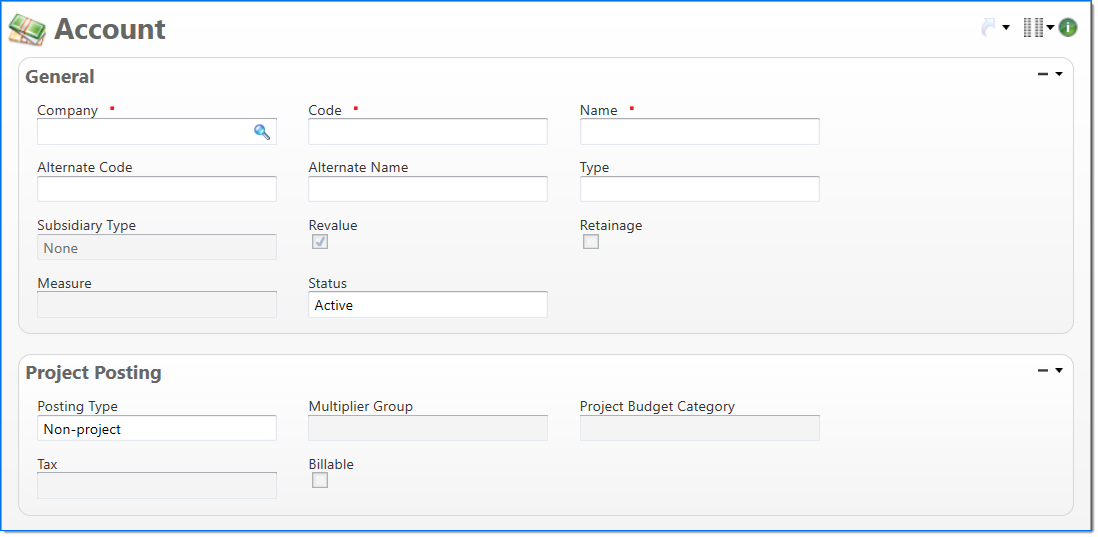Viewport: 1098px width, 537px height.
Task: Toggle the Revalue checkbox
Action: coord(320,242)
